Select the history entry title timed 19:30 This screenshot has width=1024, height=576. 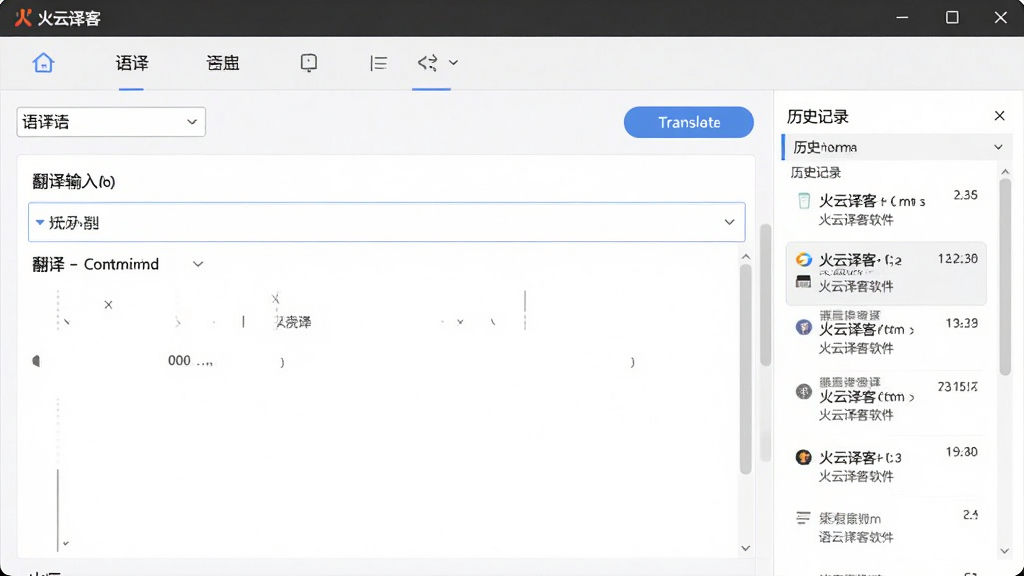point(860,457)
